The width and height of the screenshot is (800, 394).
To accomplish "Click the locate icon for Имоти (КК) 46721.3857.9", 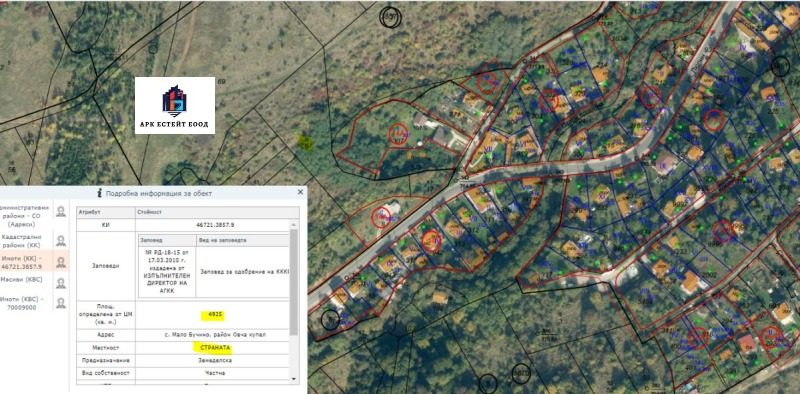I will click(61, 262).
